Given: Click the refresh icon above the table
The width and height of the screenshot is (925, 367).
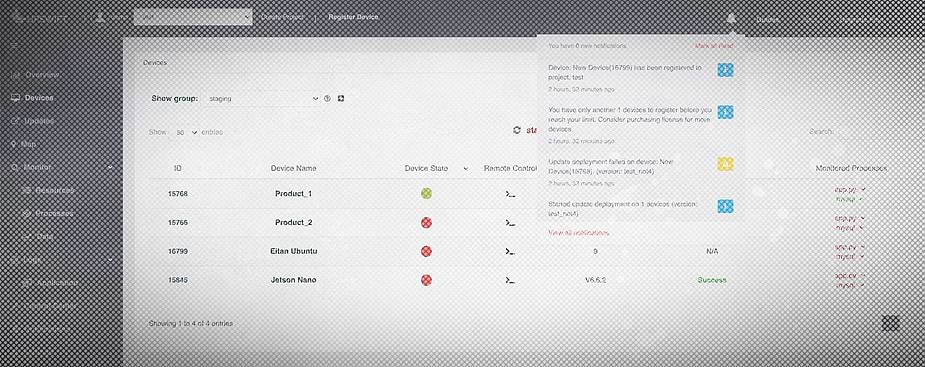Looking at the screenshot, I should click(517, 130).
